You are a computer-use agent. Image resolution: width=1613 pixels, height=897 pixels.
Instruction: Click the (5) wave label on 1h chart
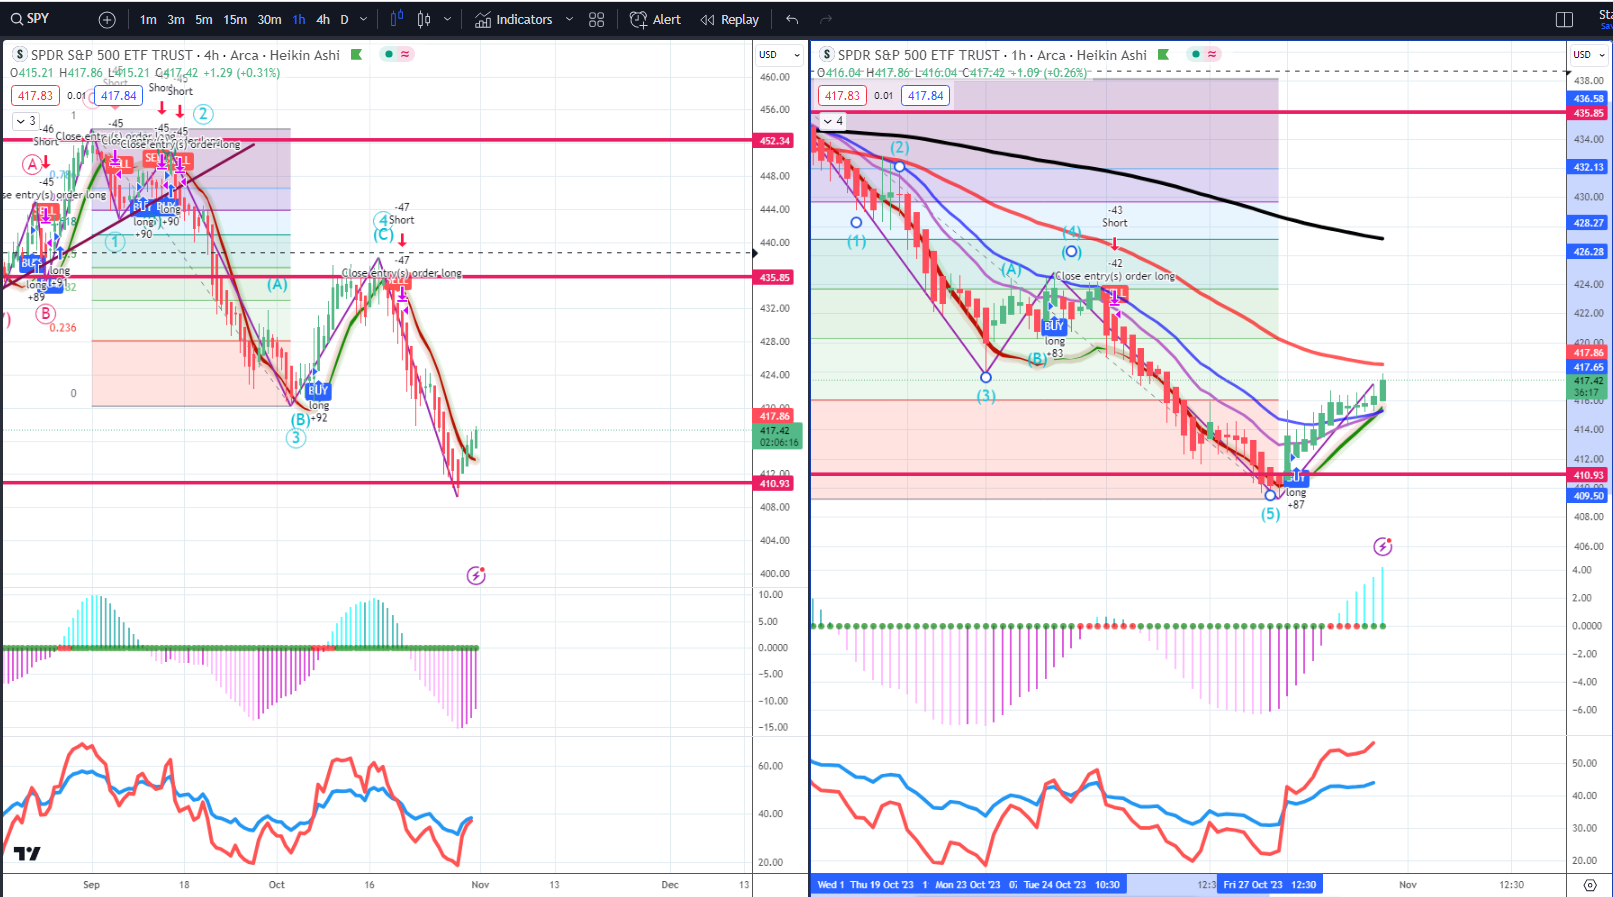1270,514
